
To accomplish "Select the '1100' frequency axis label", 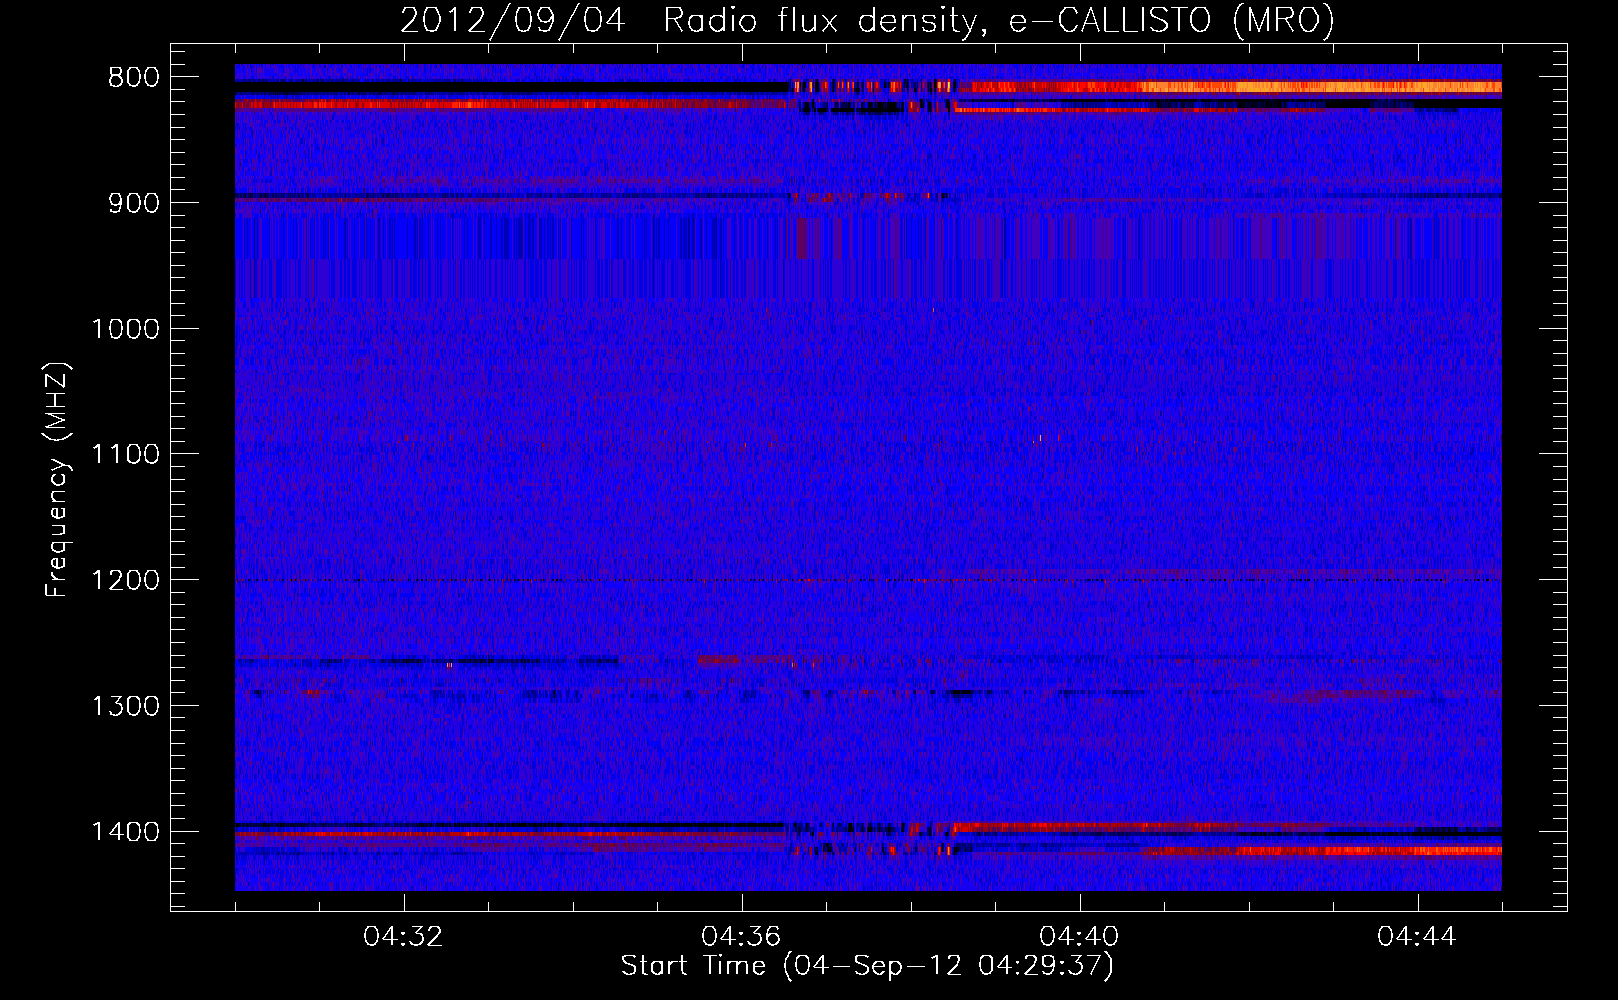I will [x=125, y=455].
